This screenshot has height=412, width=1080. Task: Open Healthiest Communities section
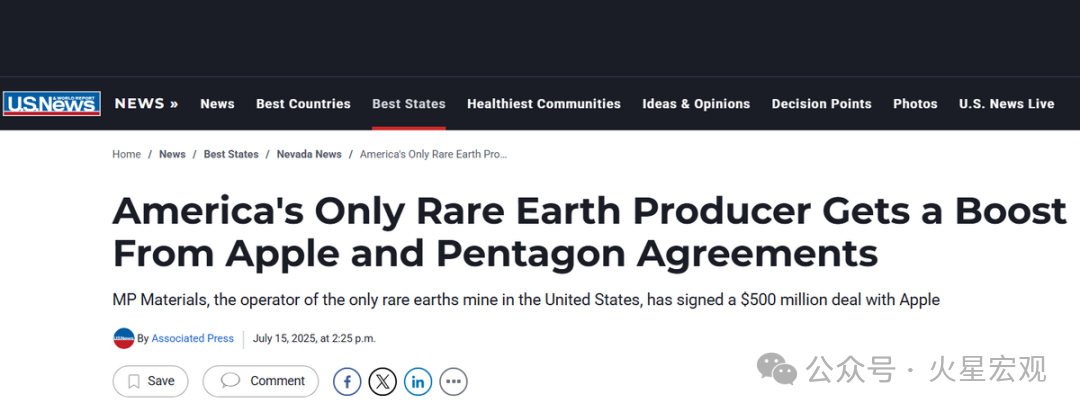[544, 104]
